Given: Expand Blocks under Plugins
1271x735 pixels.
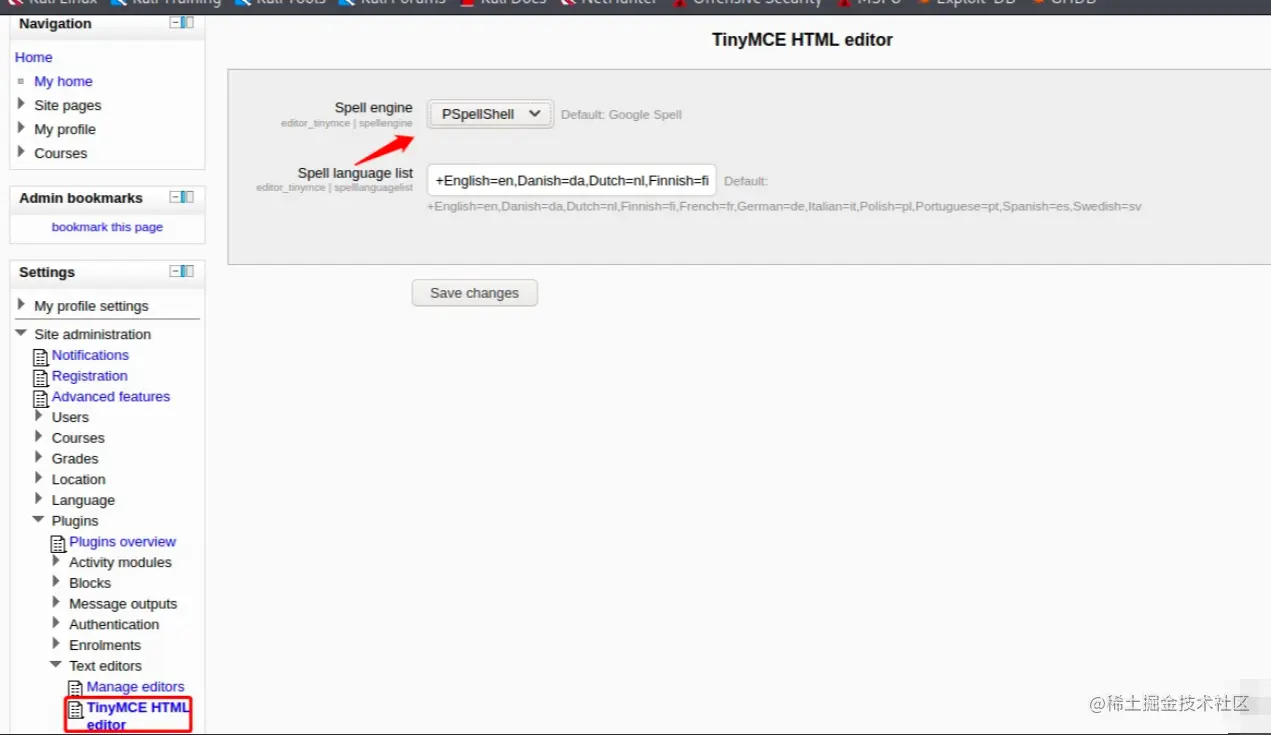Looking at the screenshot, I should pyautogui.click(x=57, y=582).
